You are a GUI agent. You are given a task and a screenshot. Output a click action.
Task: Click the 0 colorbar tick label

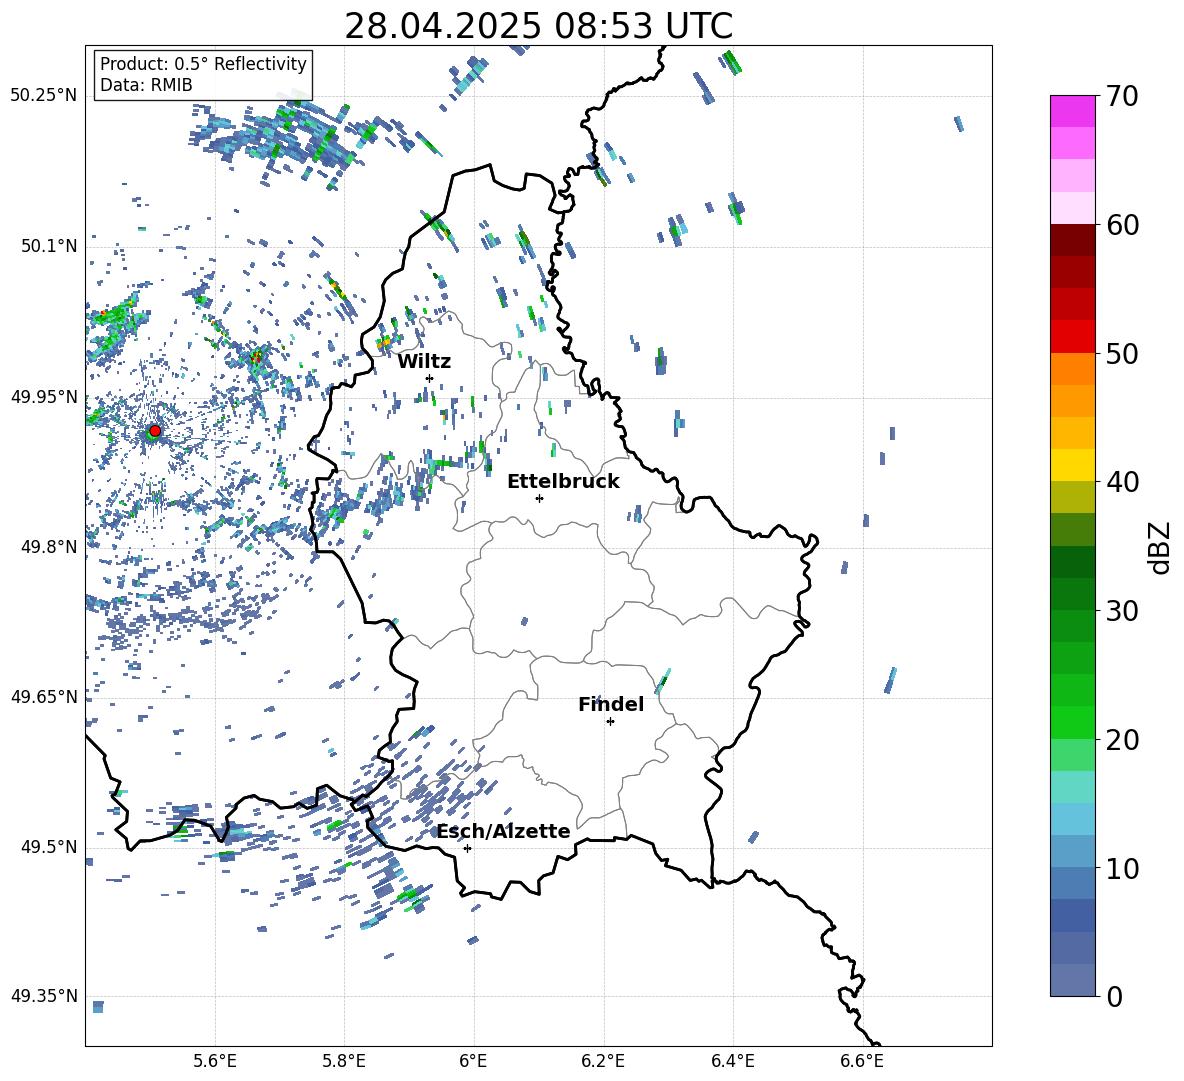(1114, 997)
